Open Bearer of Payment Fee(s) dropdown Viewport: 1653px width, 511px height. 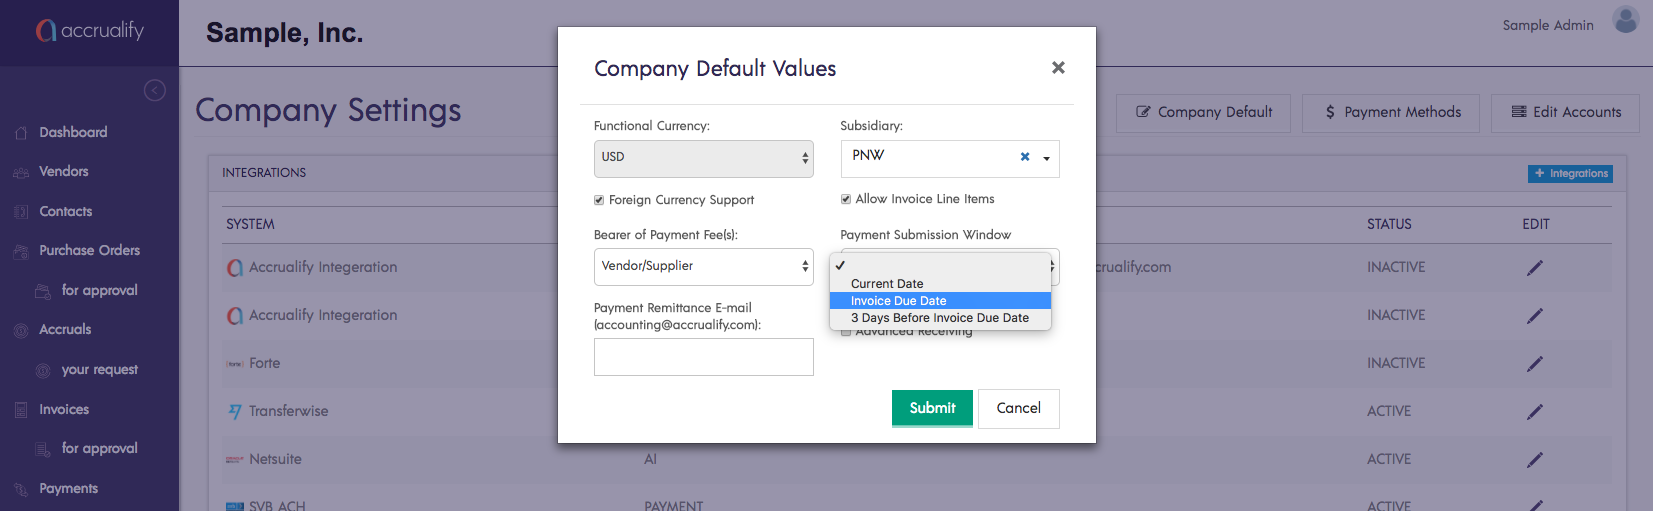tap(704, 266)
